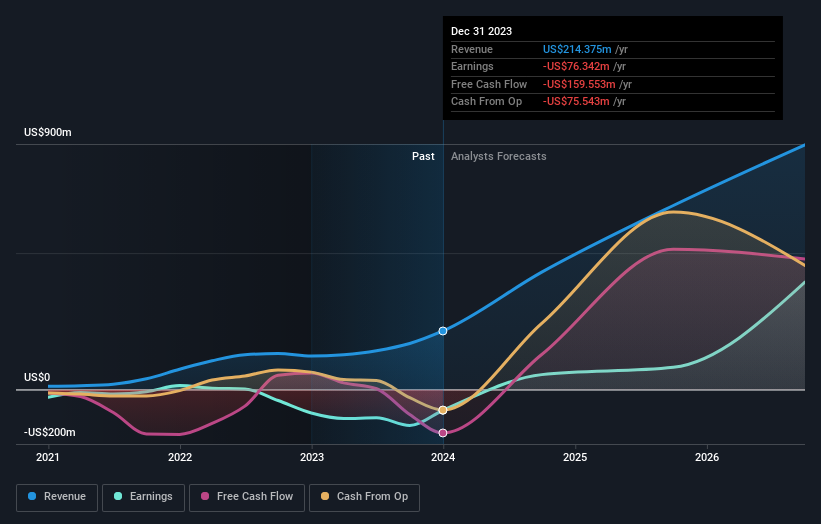Click the blue Revenue data point at 2024
Viewport: 821px width, 524px height.
(x=443, y=331)
